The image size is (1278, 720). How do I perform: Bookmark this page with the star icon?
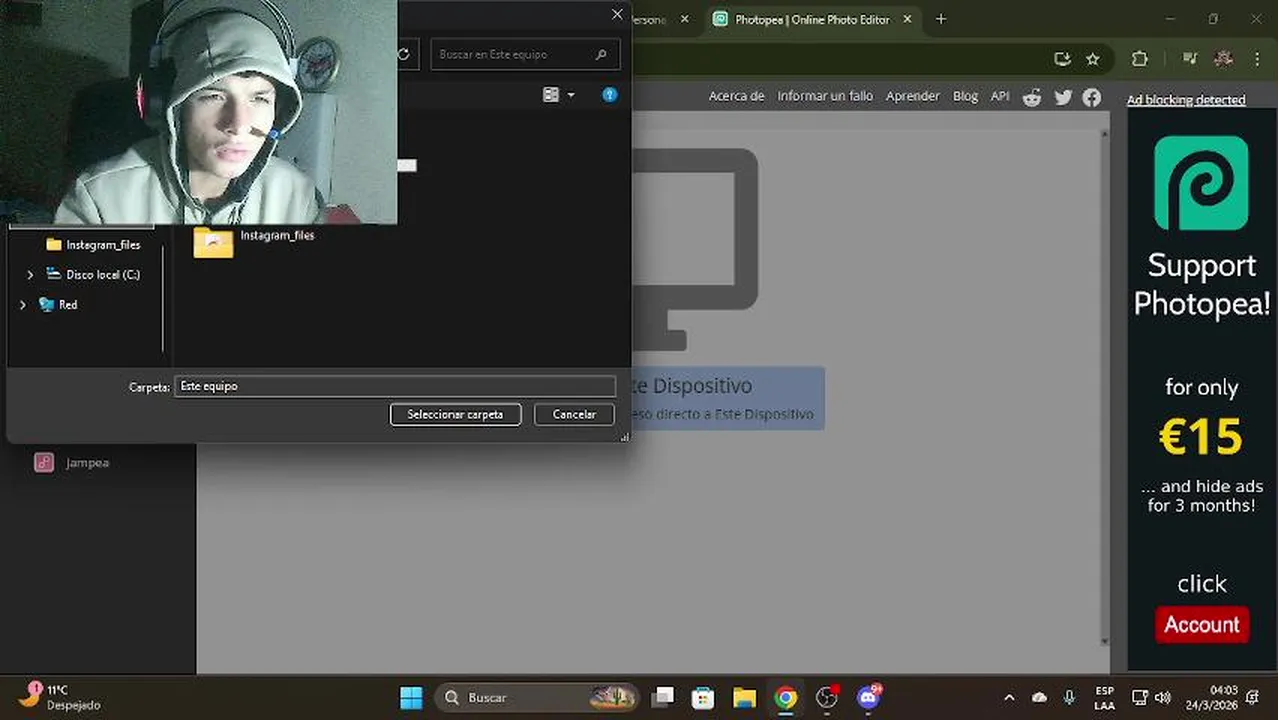coord(1093,59)
